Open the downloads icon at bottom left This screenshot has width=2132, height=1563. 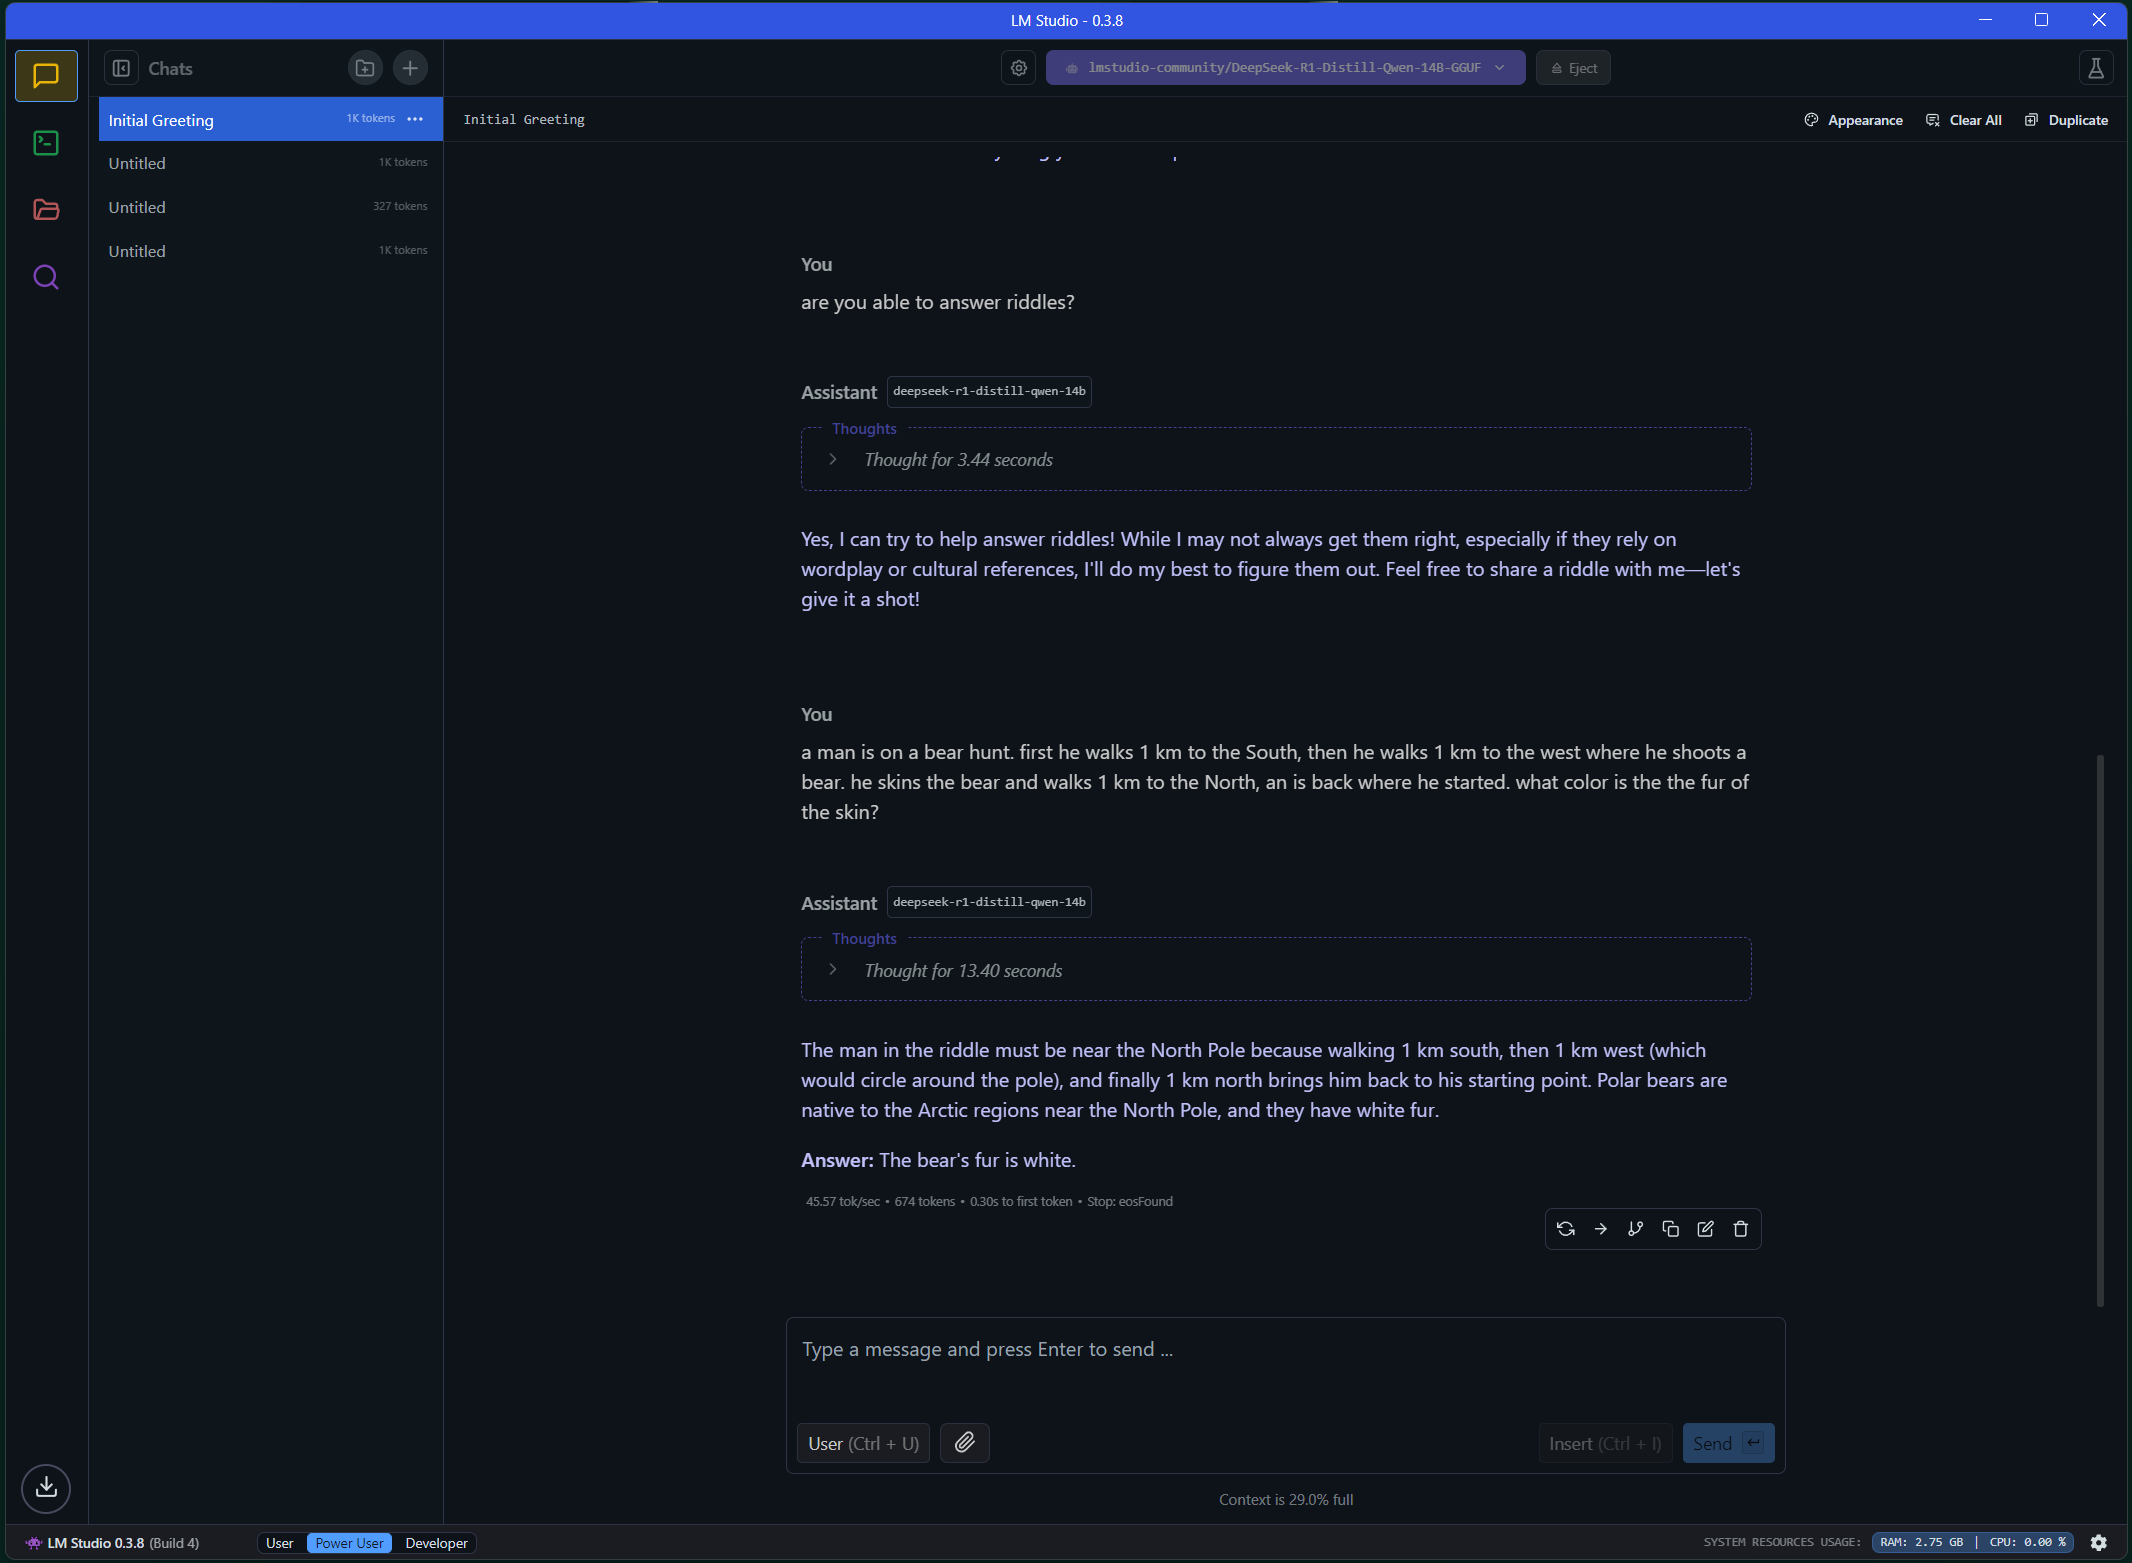[x=46, y=1488]
